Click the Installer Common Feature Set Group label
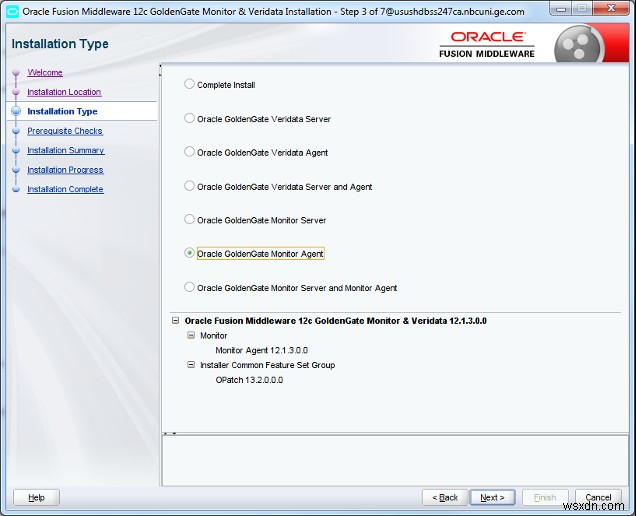The width and height of the screenshot is (636, 516). click(x=268, y=365)
